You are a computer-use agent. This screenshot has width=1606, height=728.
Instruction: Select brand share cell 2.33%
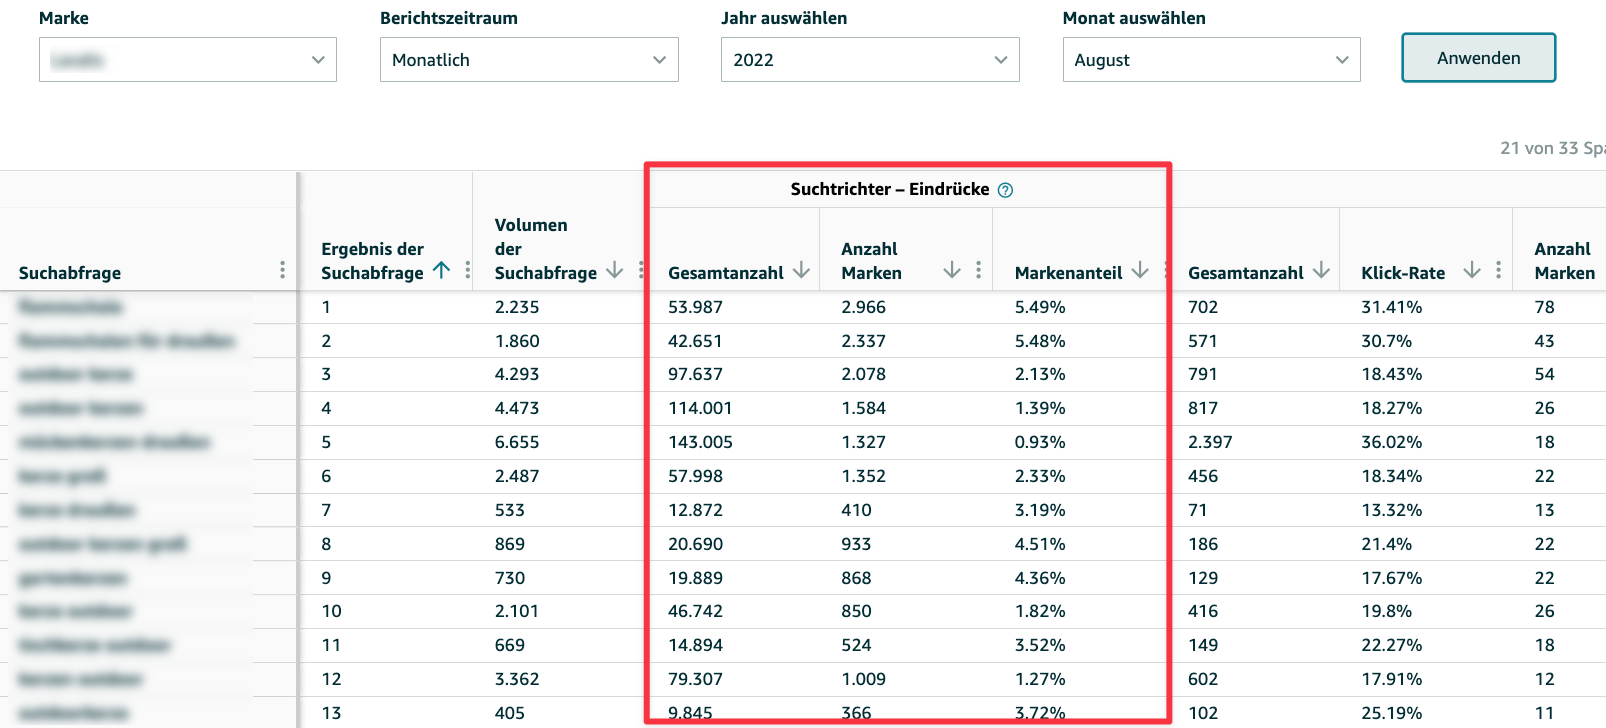coord(1040,476)
